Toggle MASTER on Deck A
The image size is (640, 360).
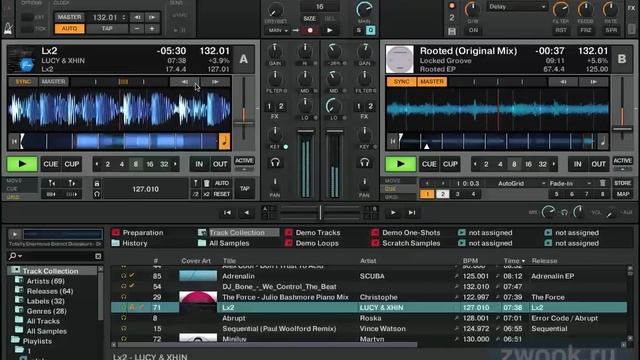53,82
